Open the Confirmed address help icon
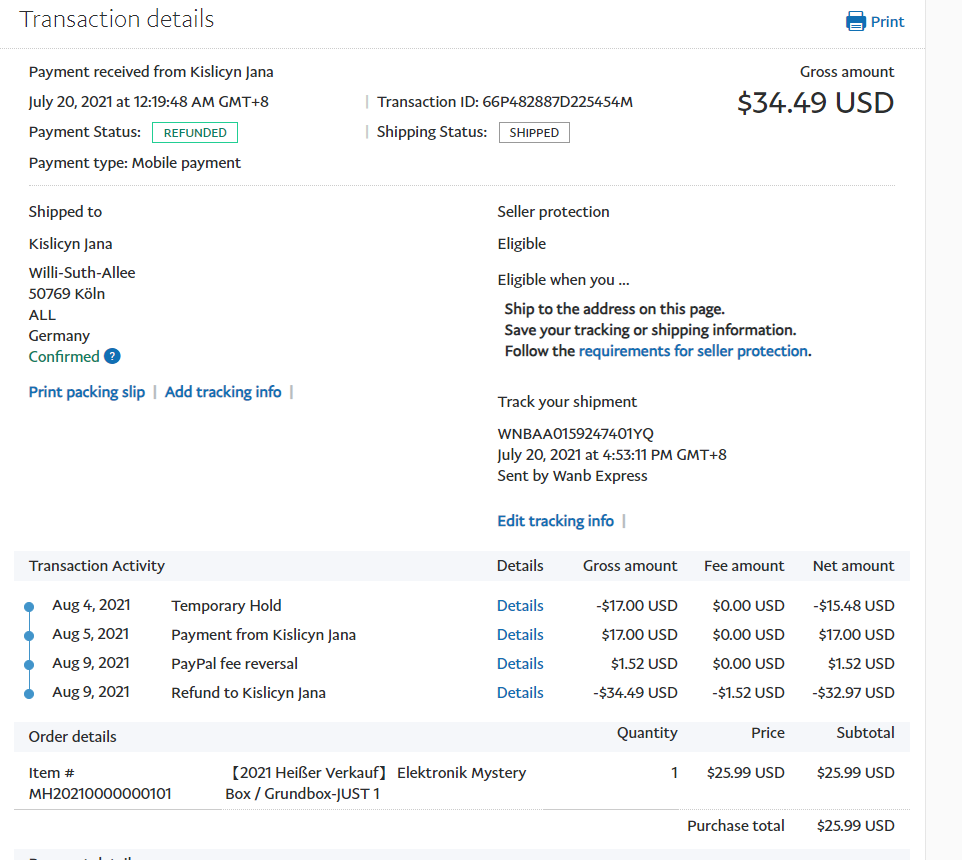962x860 pixels. [112, 357]
